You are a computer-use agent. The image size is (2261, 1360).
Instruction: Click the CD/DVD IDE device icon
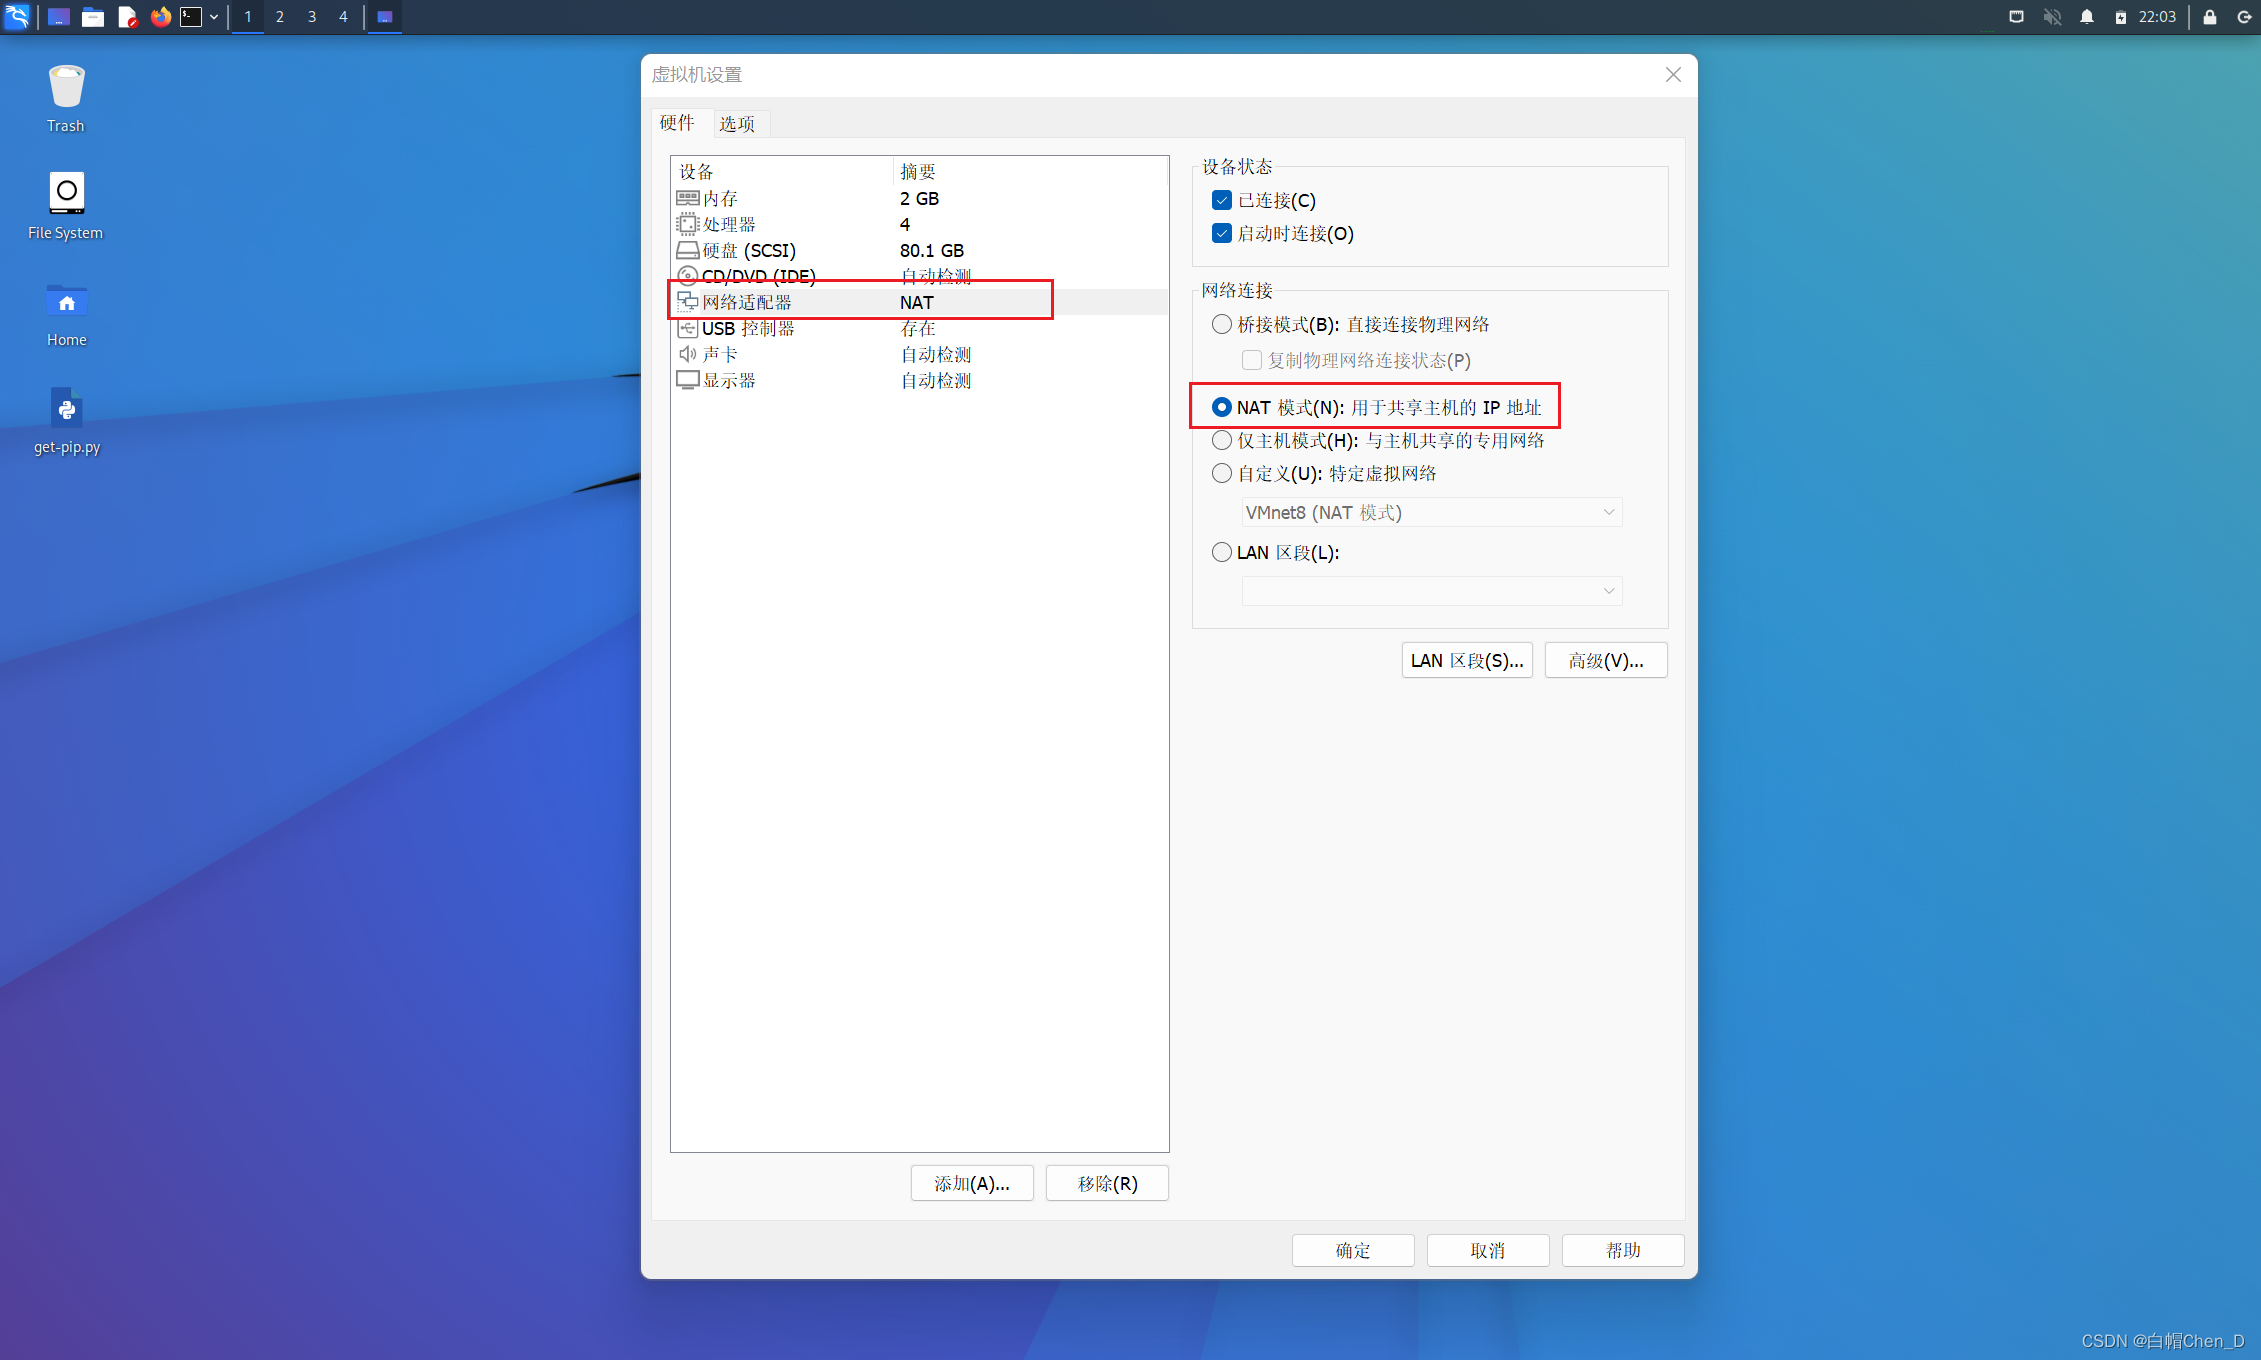(x=688, y=276)
